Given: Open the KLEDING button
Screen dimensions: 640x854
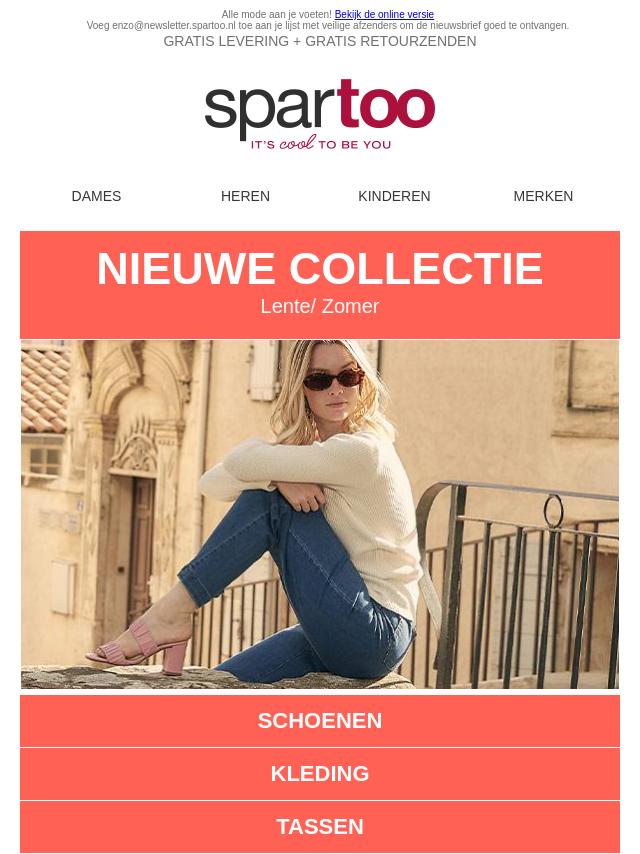Looking at the screenshot, I should (x=320, y=773).
